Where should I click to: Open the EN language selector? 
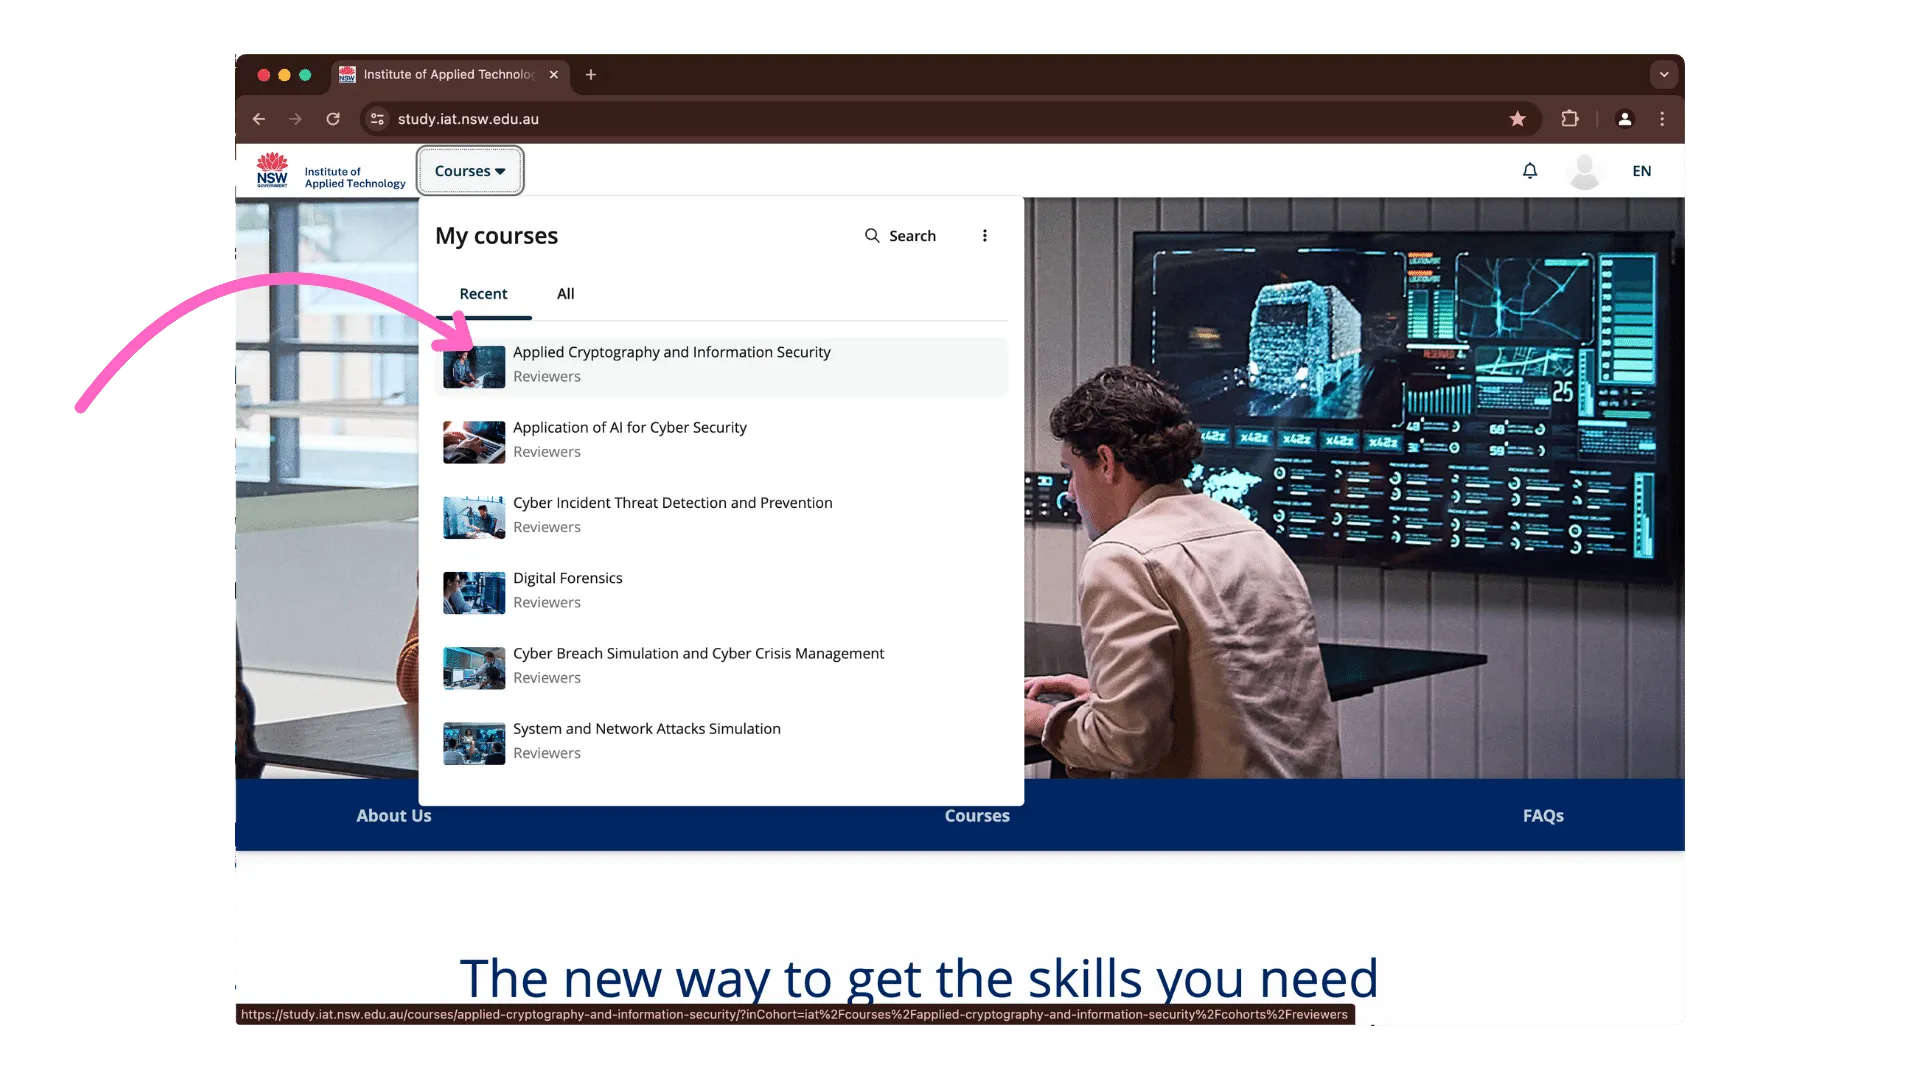pos(1641,171)
